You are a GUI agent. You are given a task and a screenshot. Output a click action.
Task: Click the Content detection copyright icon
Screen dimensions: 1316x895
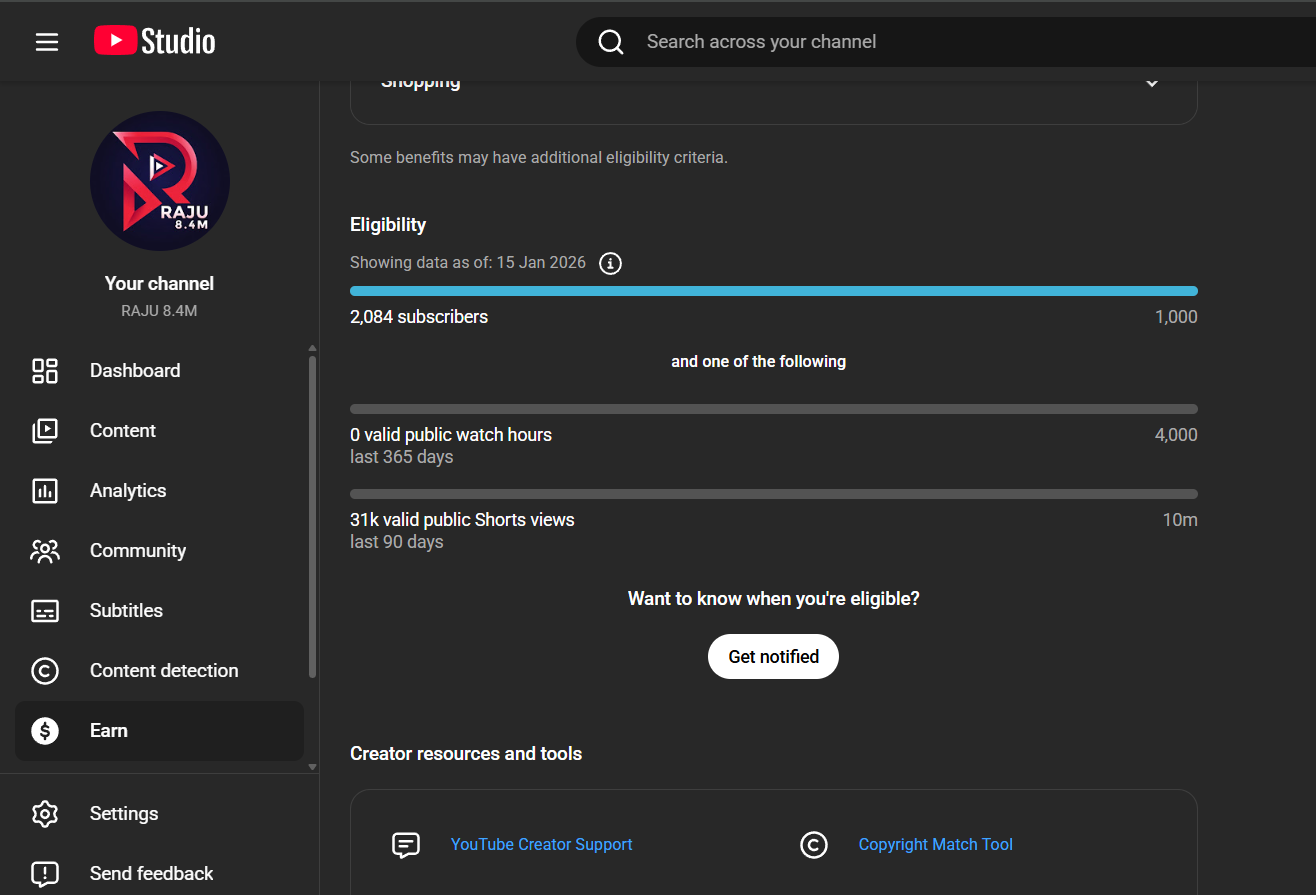45,671
